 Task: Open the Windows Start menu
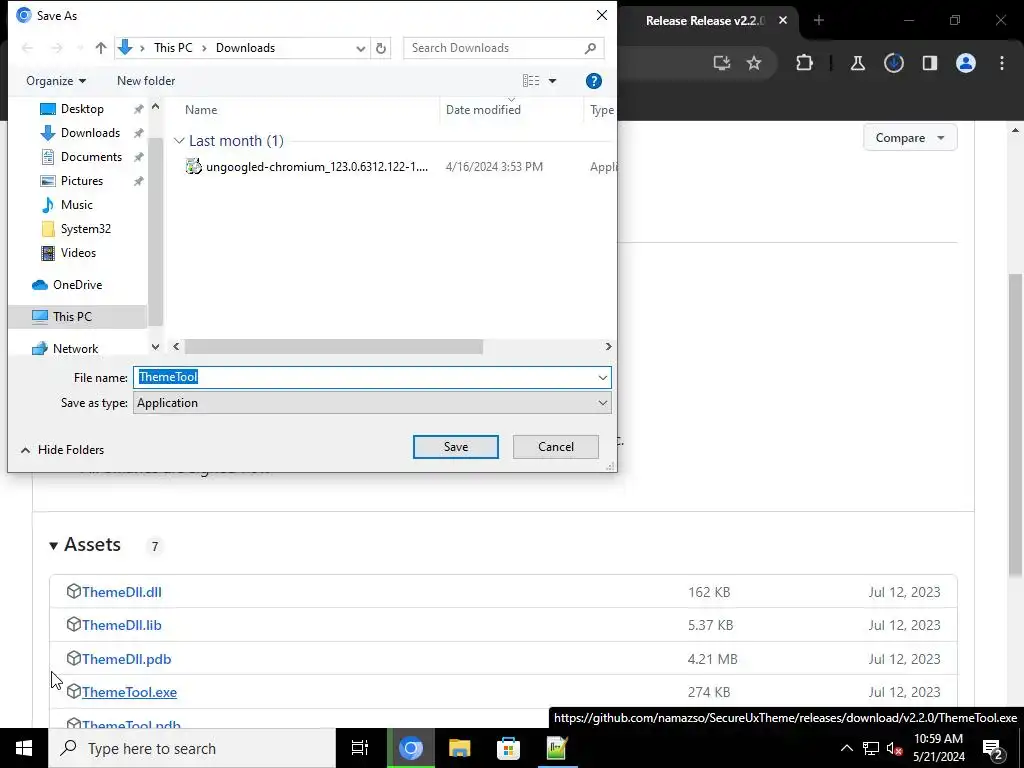click(24, 748)
